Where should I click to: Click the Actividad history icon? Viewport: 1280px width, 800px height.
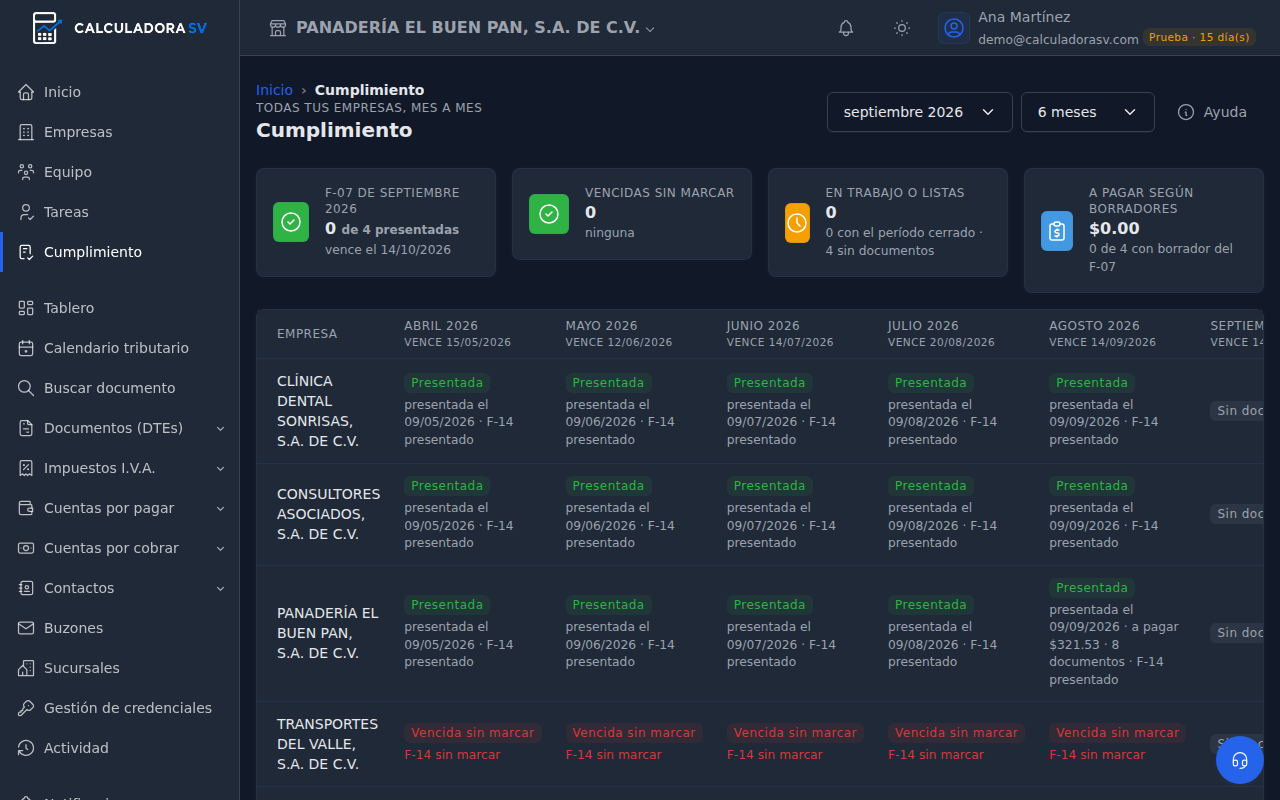pos(26,748)
